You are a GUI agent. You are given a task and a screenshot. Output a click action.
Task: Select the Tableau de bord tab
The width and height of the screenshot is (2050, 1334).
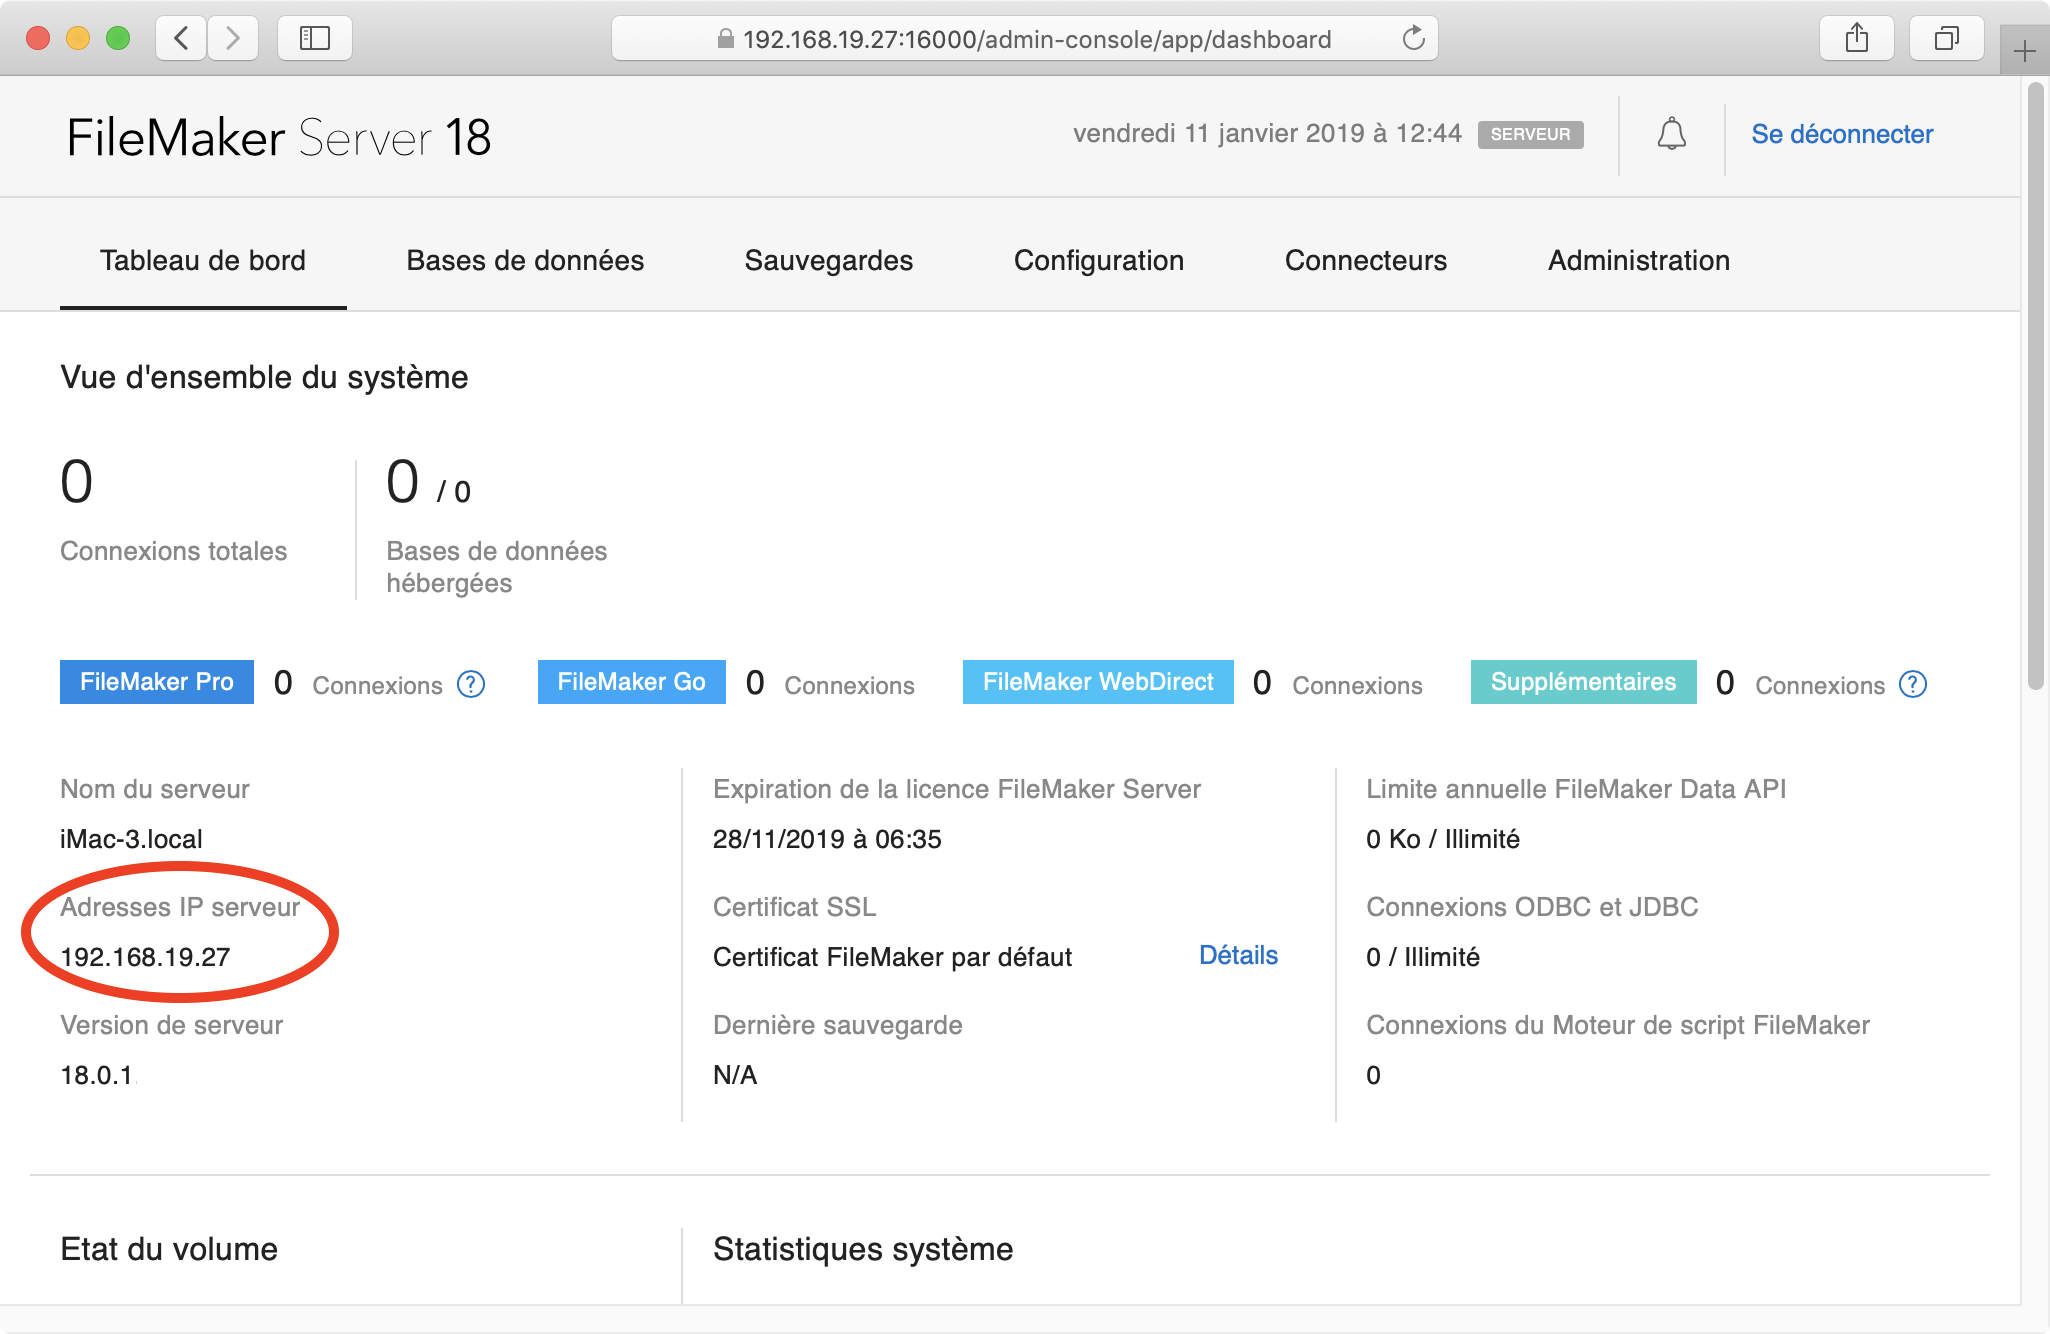(x=203, y=261)
